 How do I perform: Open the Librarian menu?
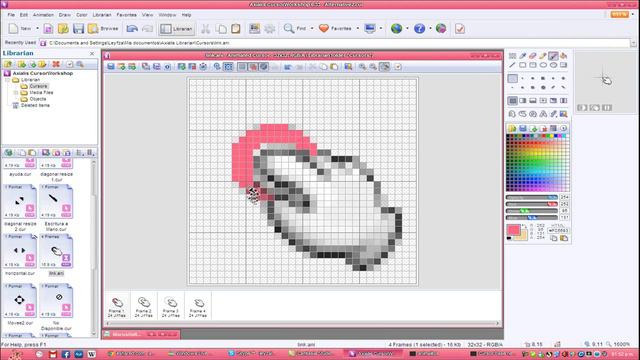tap(102, 15)
